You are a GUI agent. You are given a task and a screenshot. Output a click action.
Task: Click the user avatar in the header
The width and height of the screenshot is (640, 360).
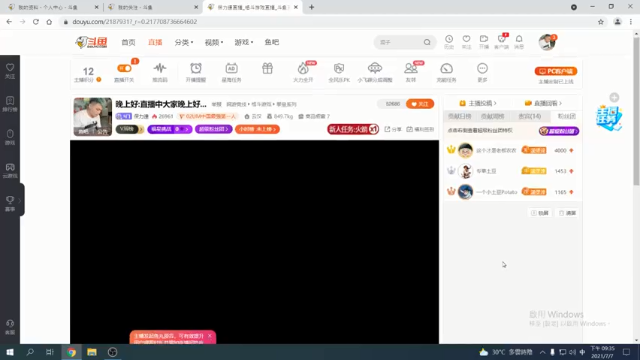click(547, 42)
